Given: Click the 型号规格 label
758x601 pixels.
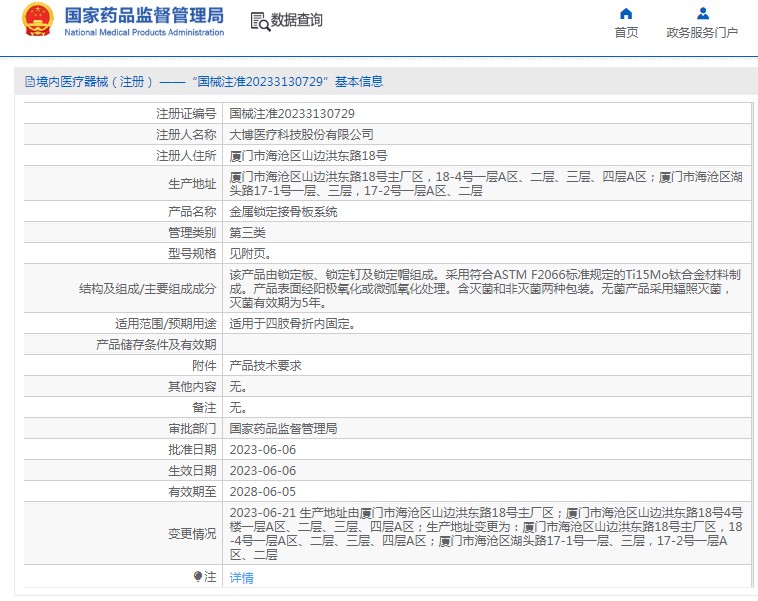Looking at the screenshot, I should point(192,253).
